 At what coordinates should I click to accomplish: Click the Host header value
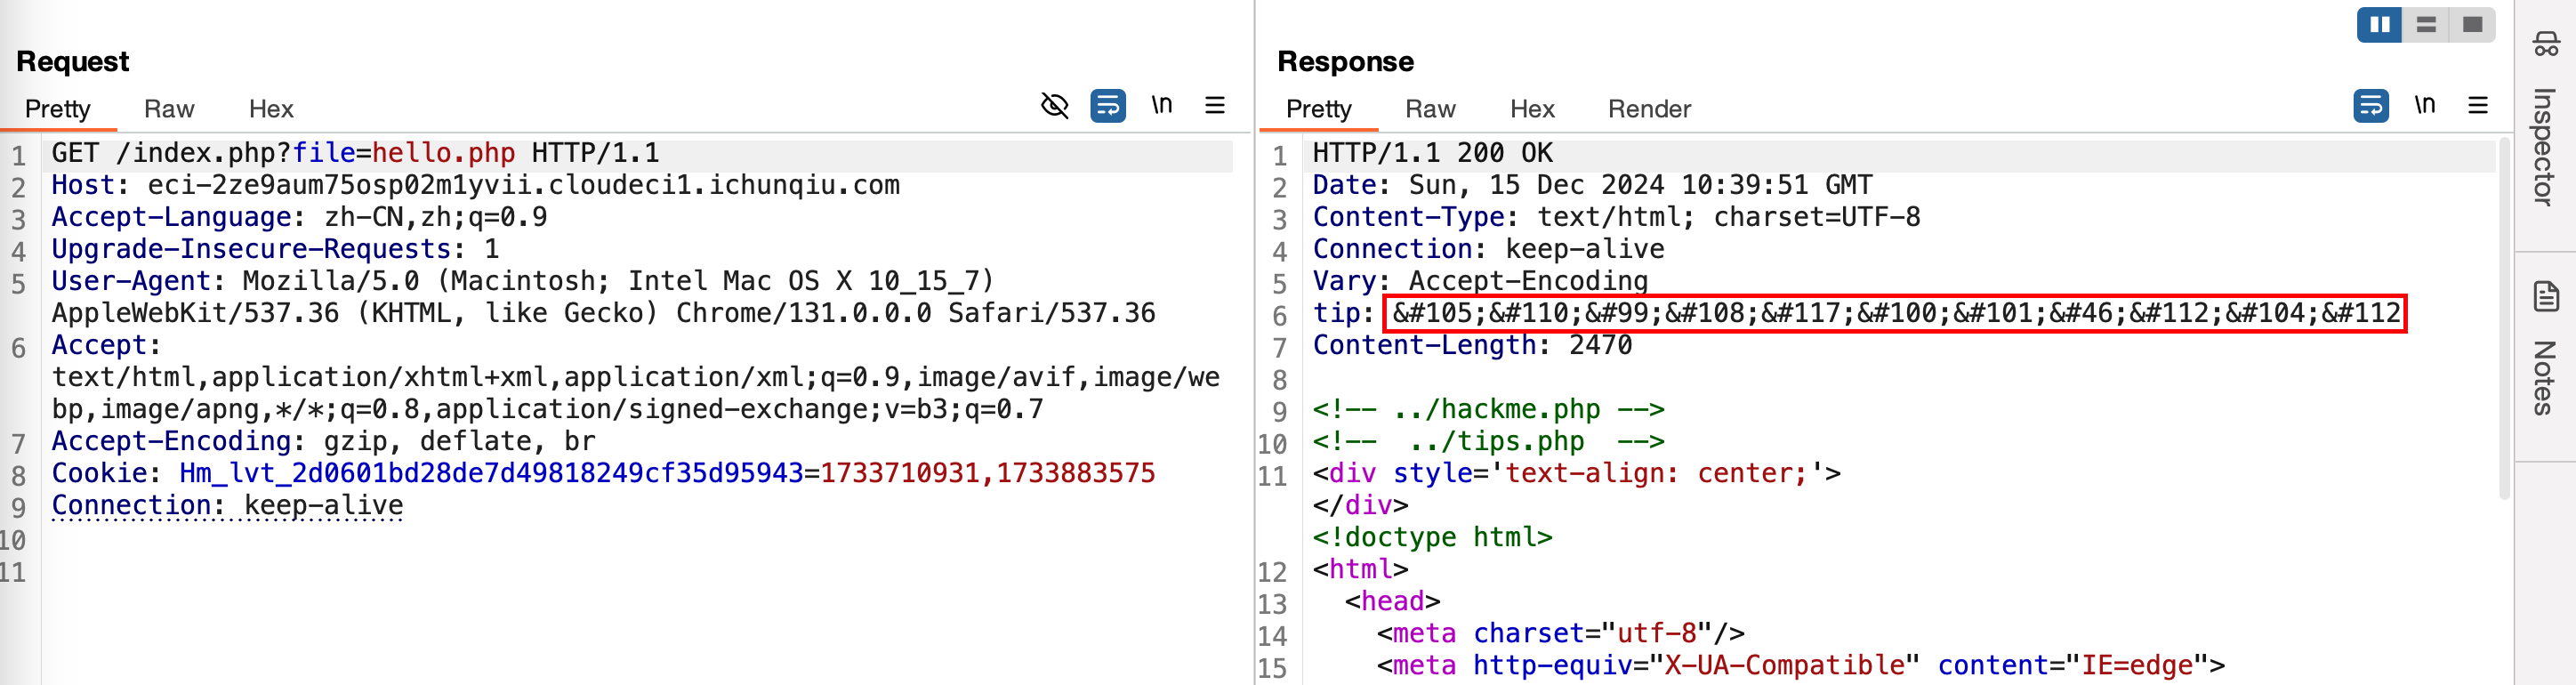click(524, 185)
